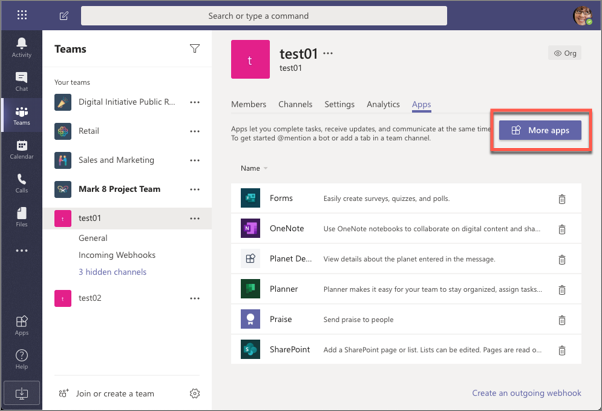This screenshot has width=602, height=411.
Task: Click Join or create a team
Action: [x=106, y=393]
